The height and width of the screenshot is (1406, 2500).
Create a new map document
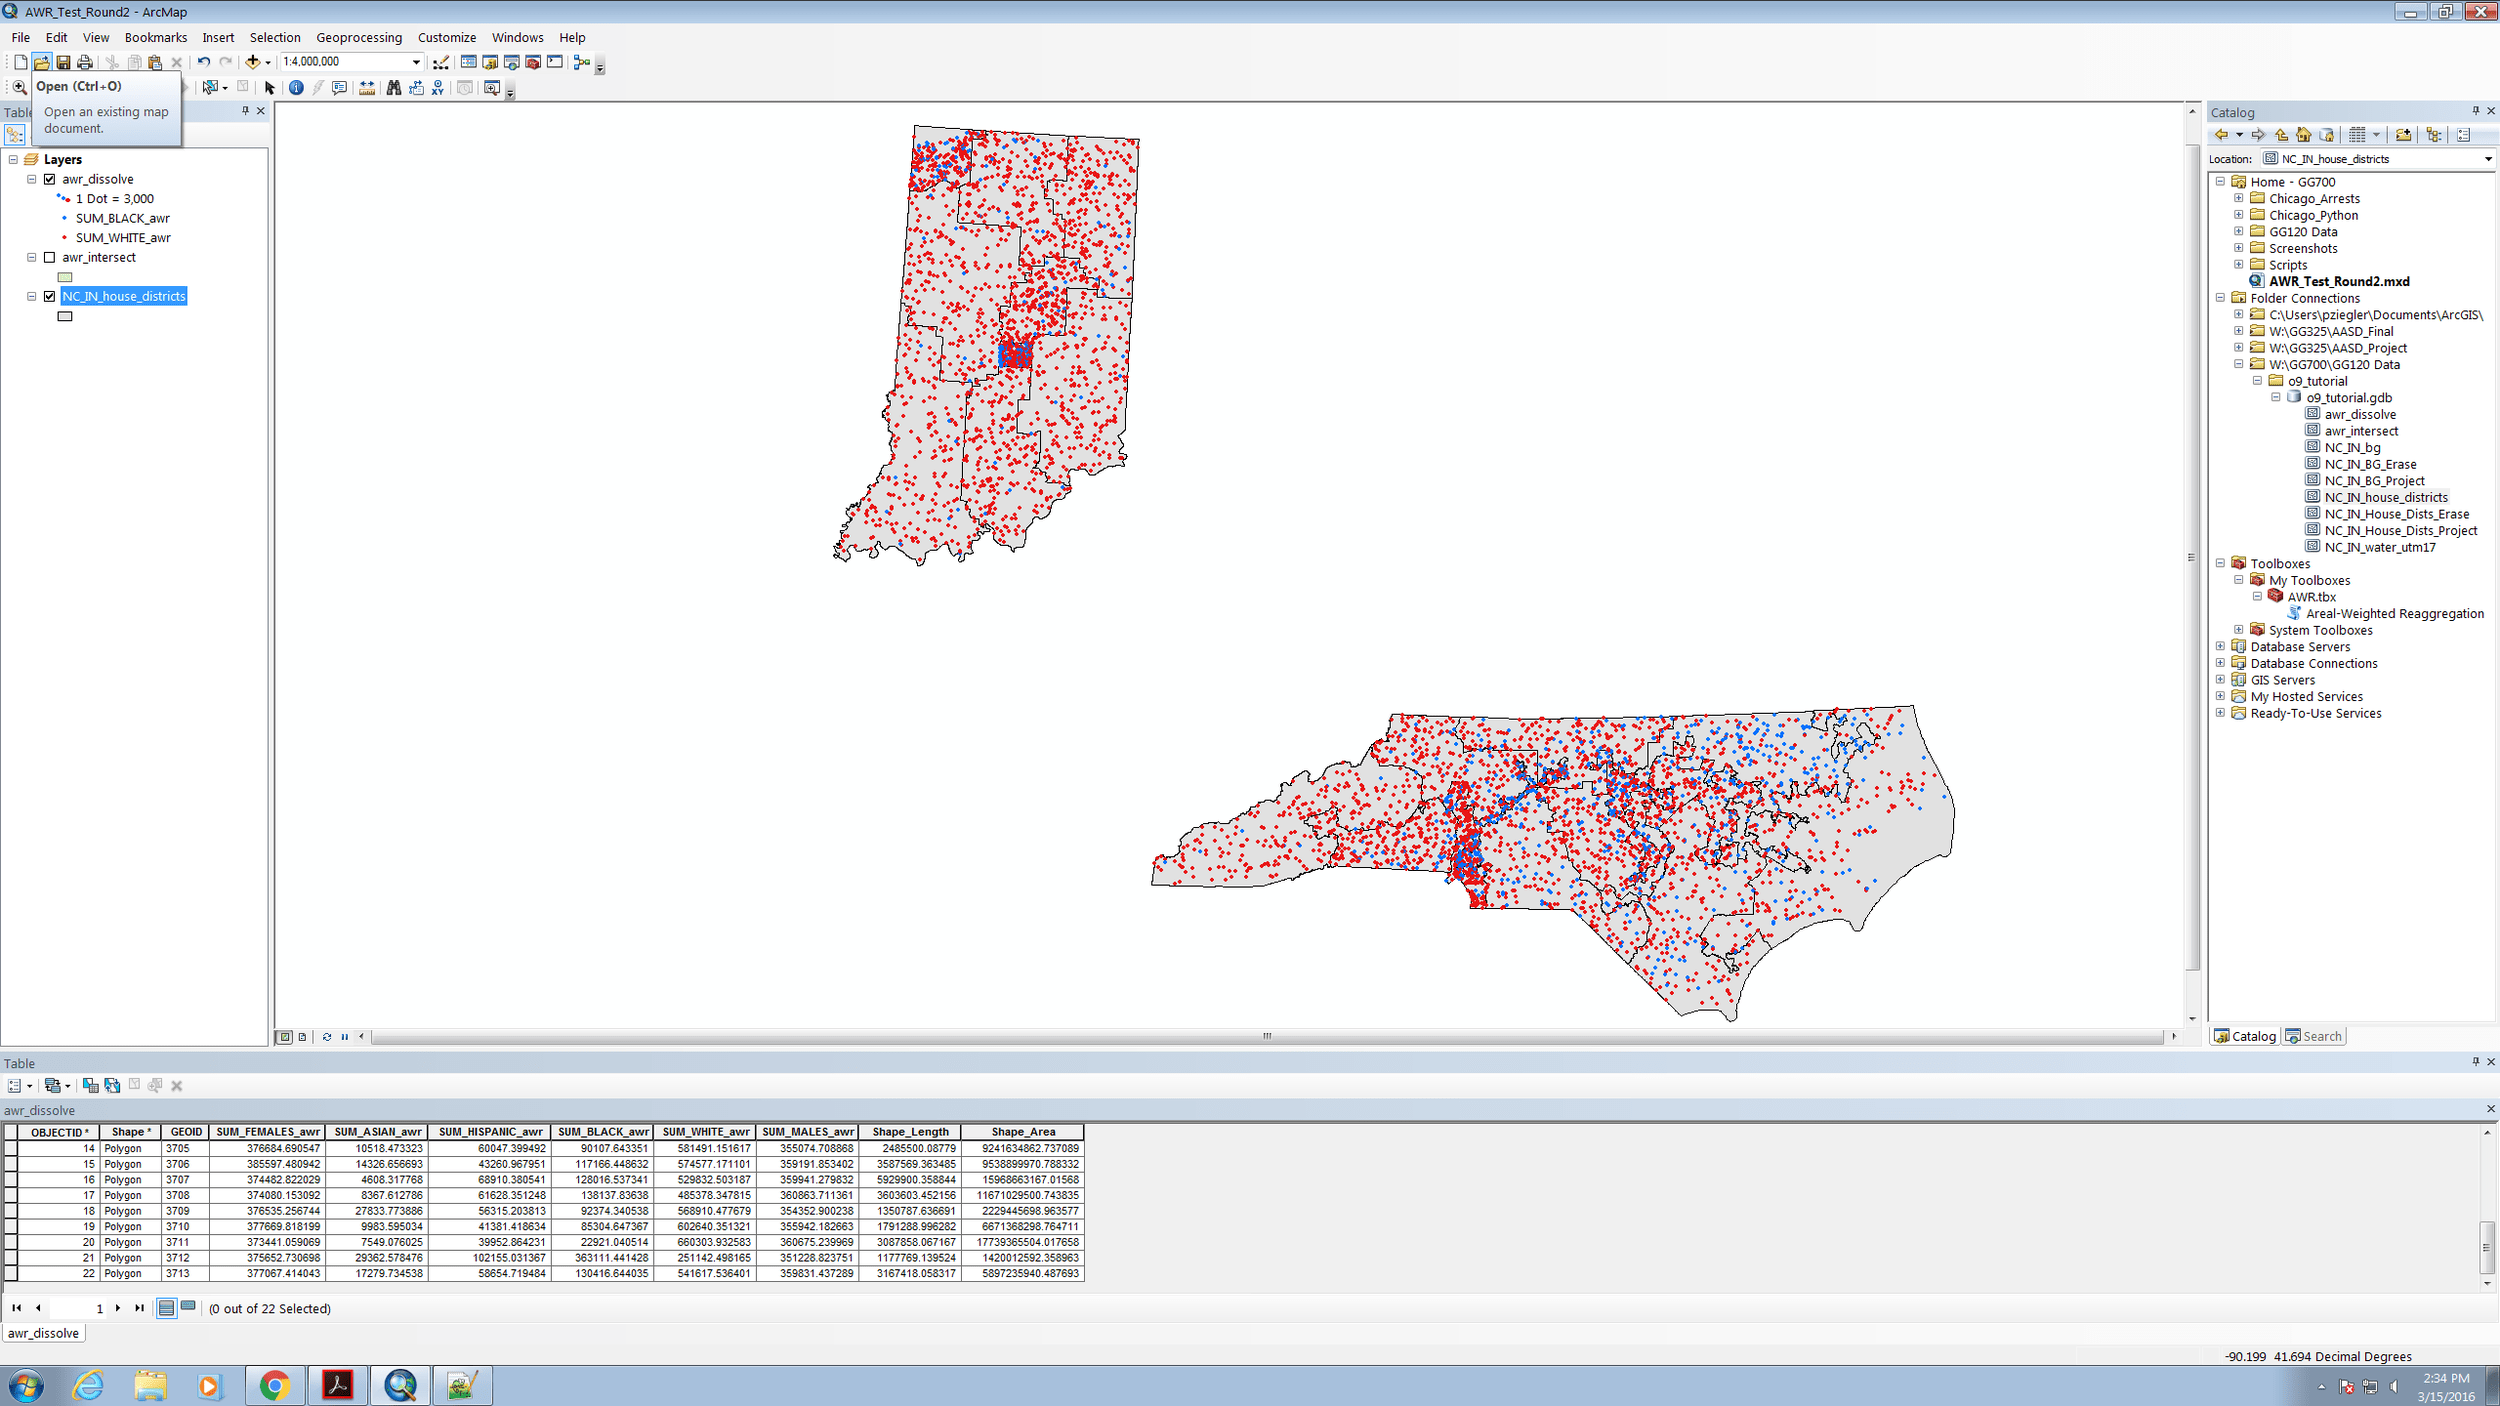point(20,62)
